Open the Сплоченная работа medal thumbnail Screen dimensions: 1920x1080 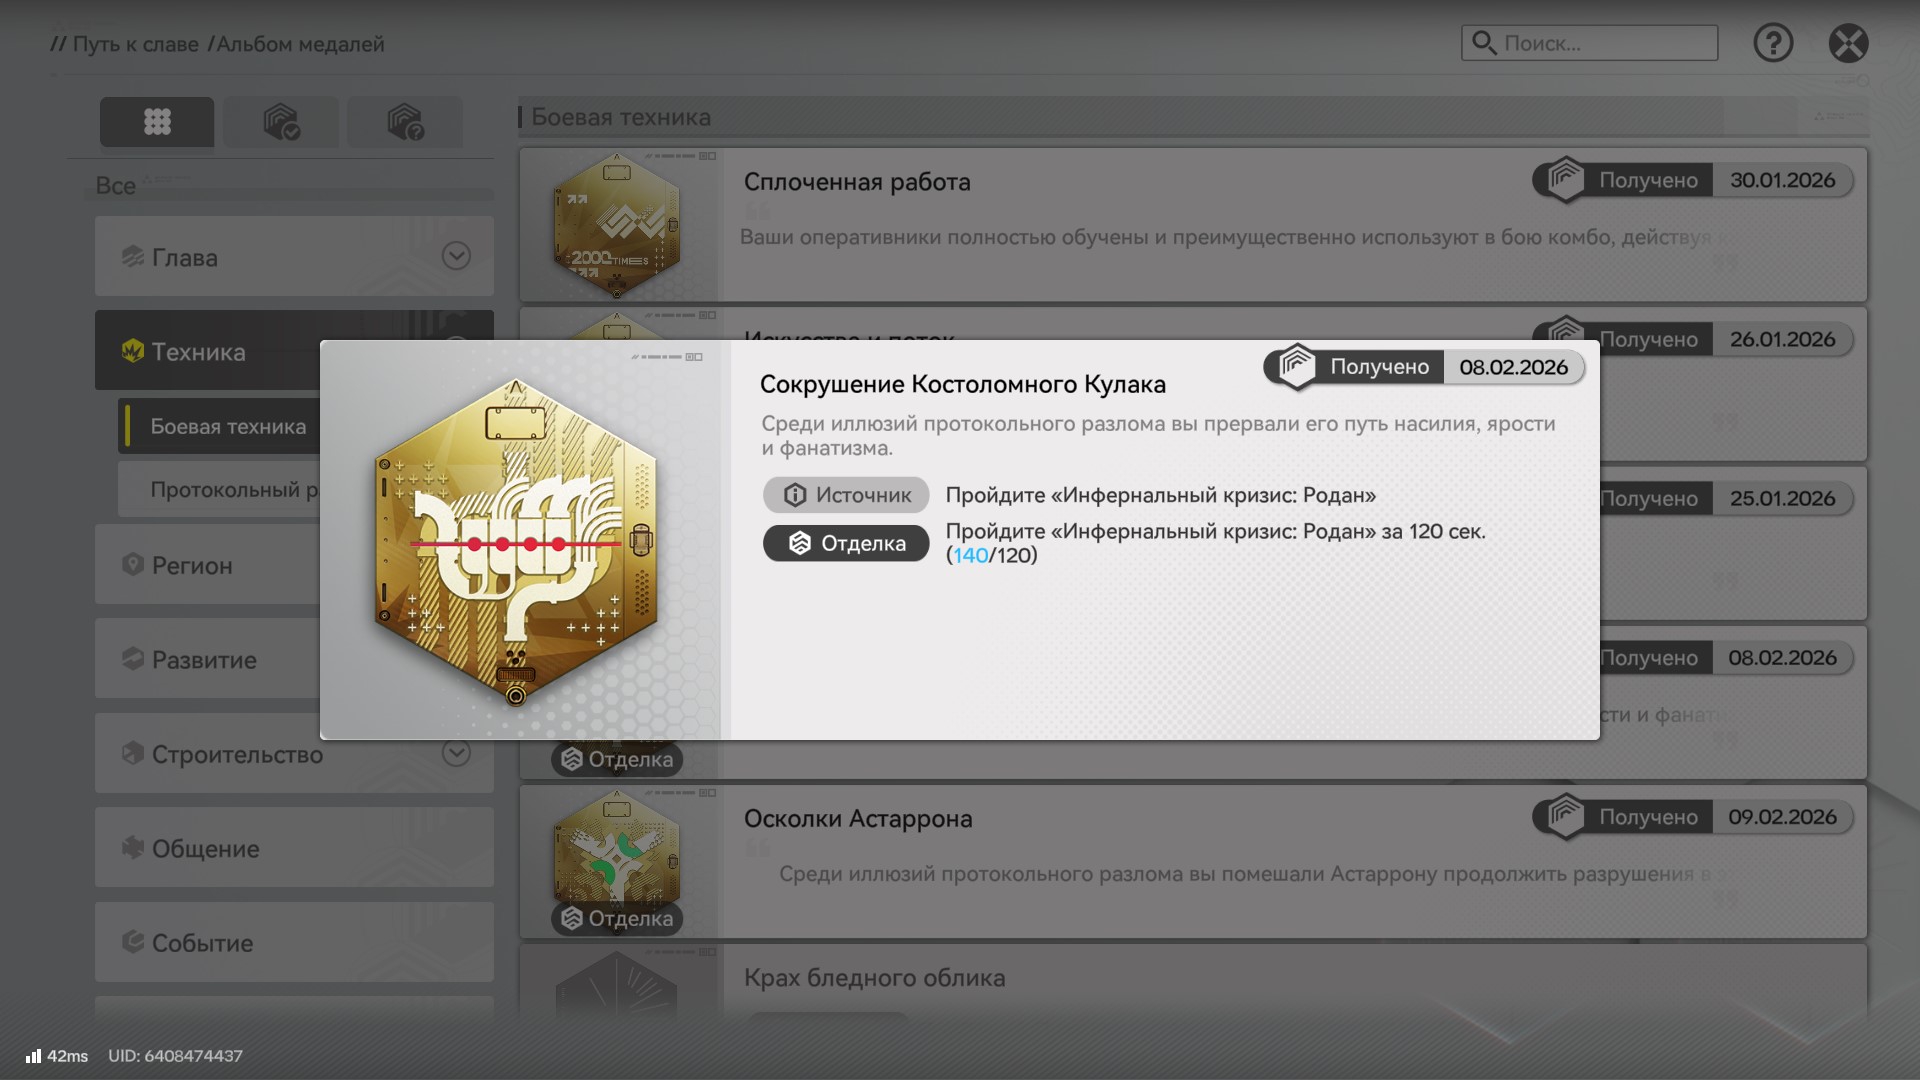[x=617, y=225]
